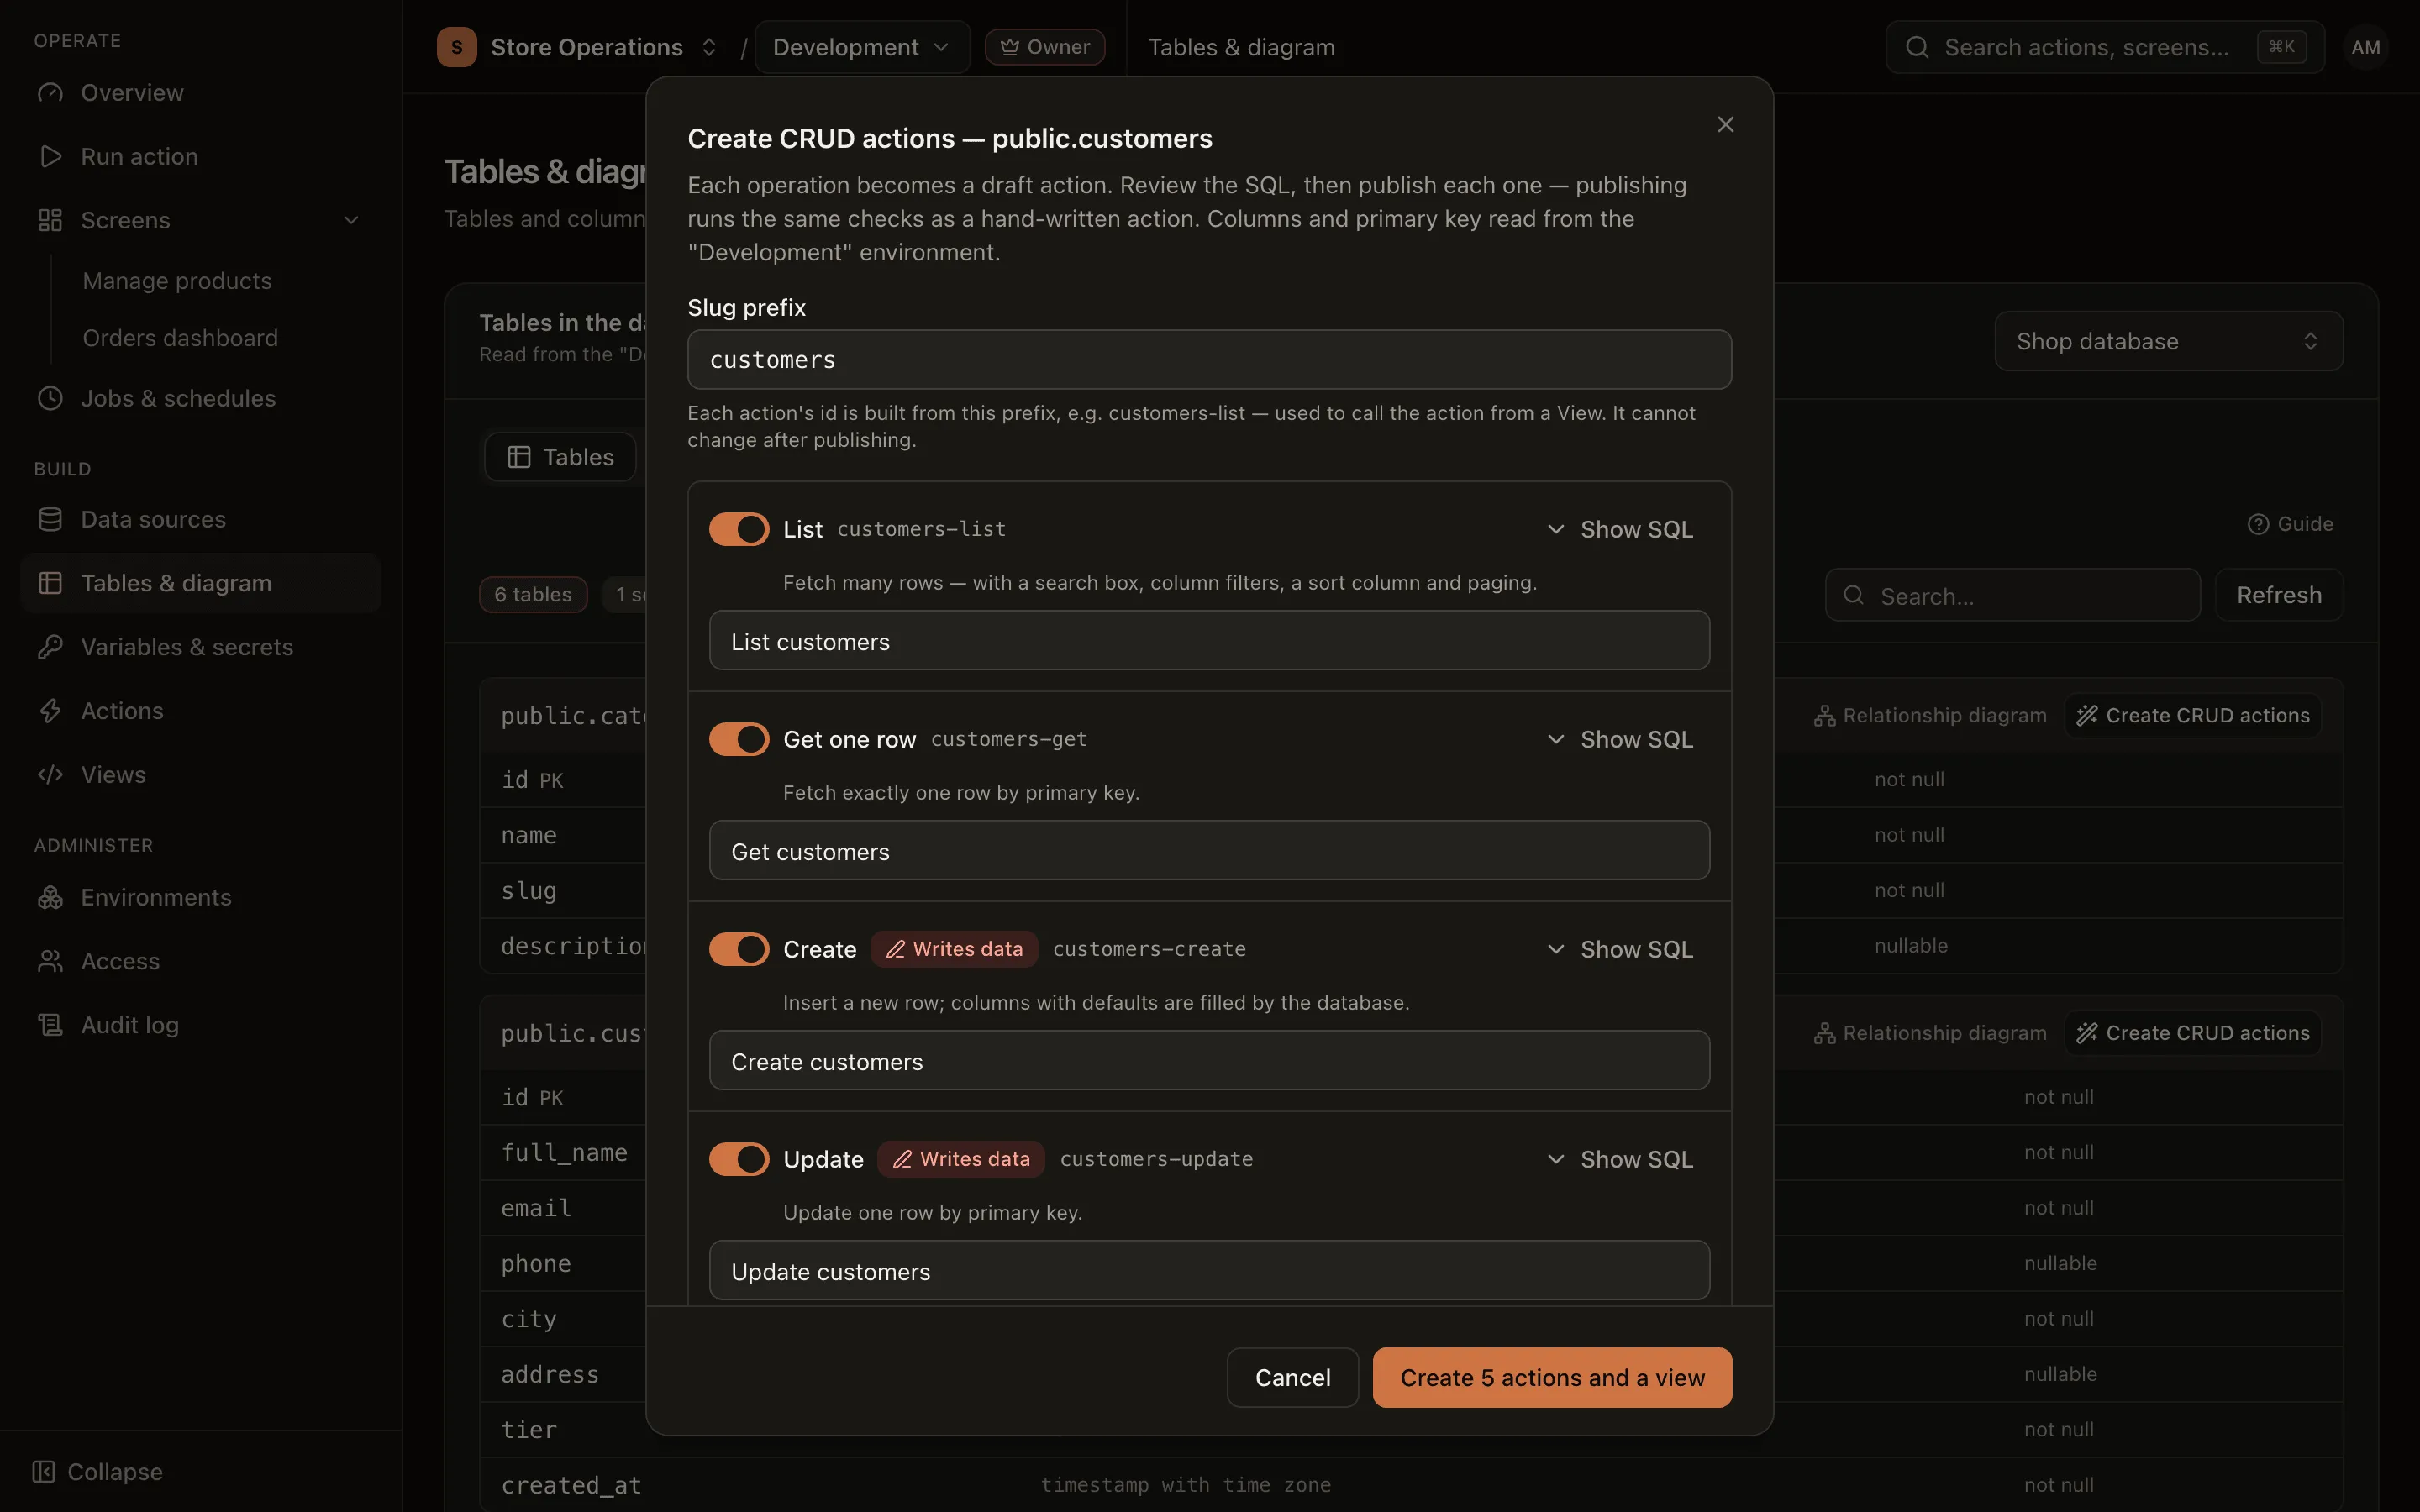Viewport: 2420px width, 1512px height.
Task: Open Jobs & schedules clock icon
Action: pyautogui.click(x=50, y=398)
